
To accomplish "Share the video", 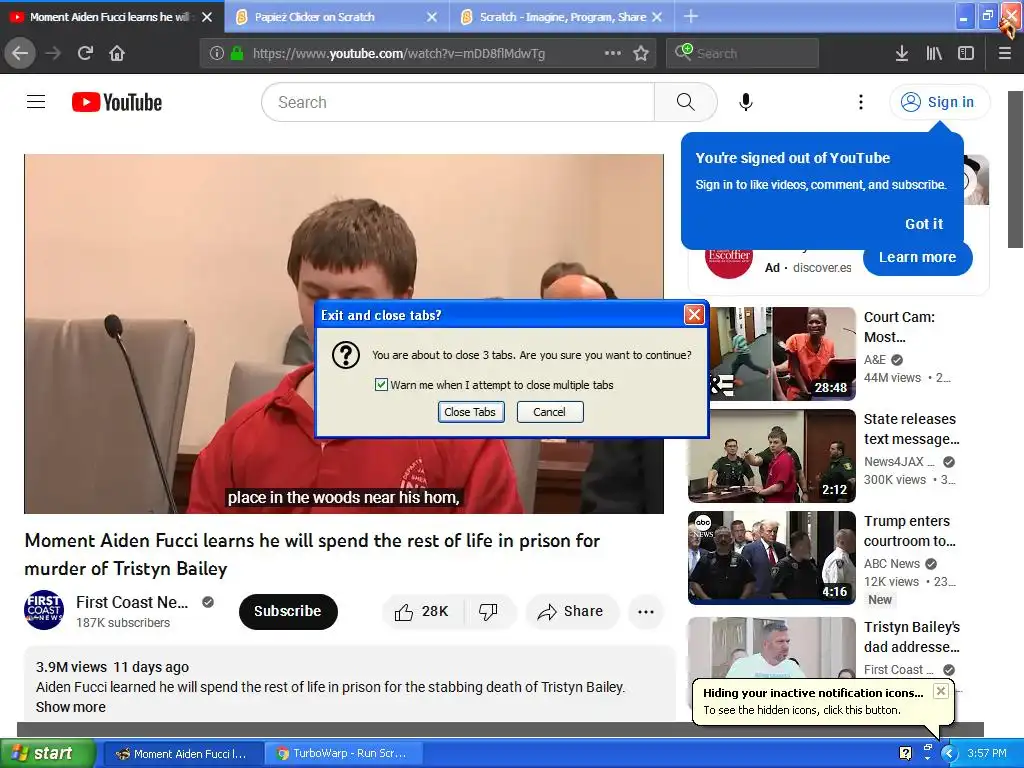I will pyautogui.click(x=571, y=612).
